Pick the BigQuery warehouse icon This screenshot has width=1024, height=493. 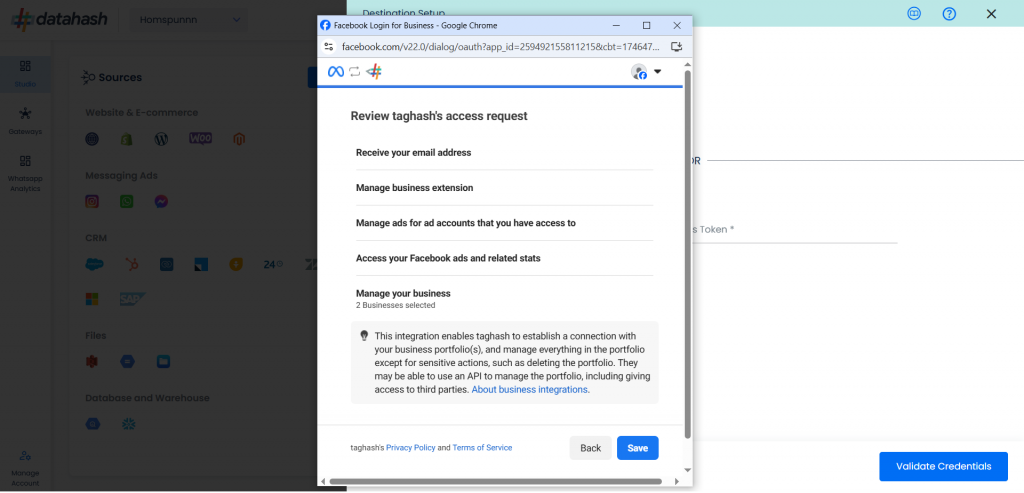click(93, 424)
